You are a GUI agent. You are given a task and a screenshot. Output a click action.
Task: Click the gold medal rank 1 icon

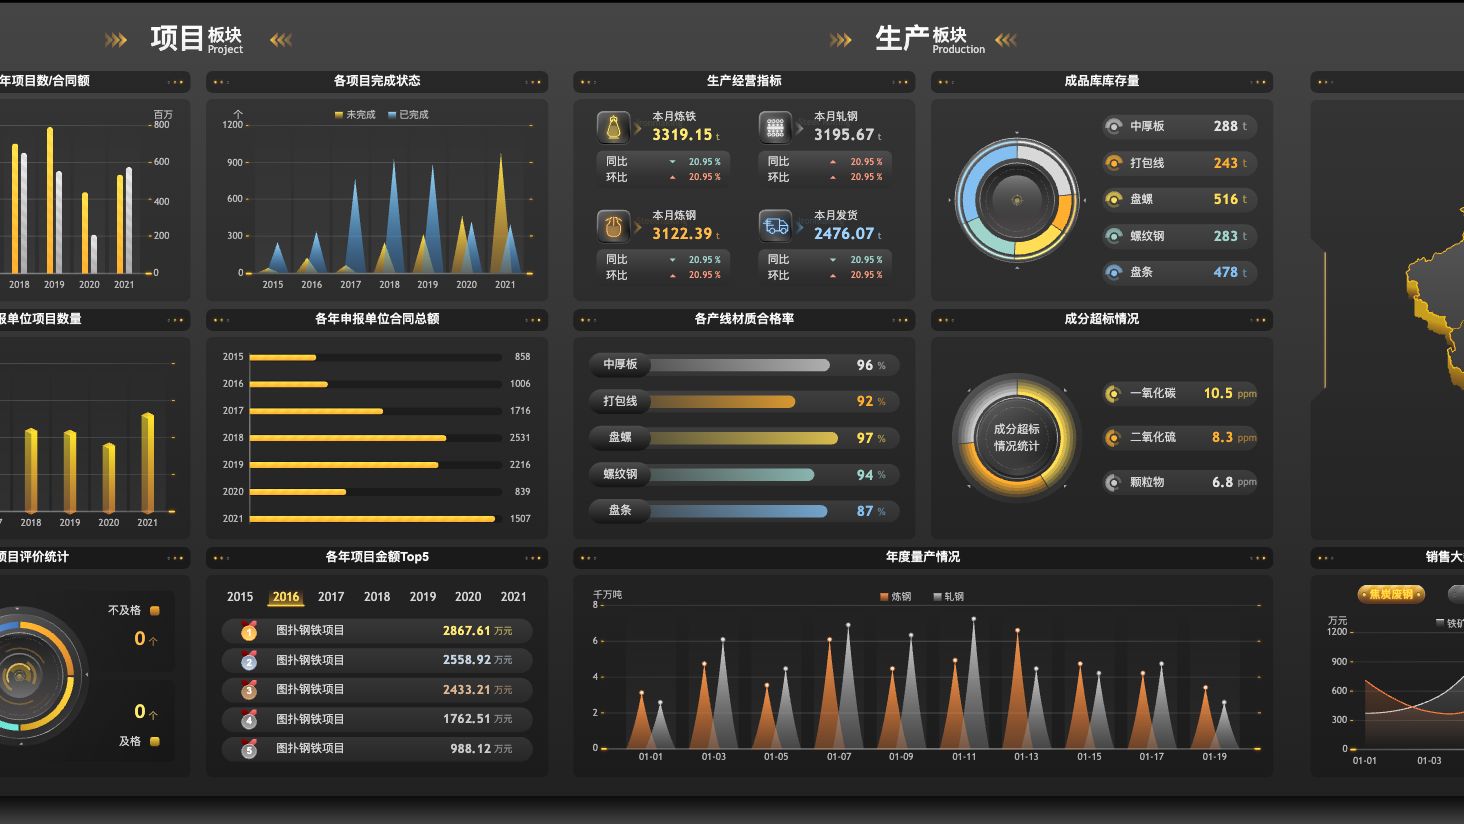point(249,631)
